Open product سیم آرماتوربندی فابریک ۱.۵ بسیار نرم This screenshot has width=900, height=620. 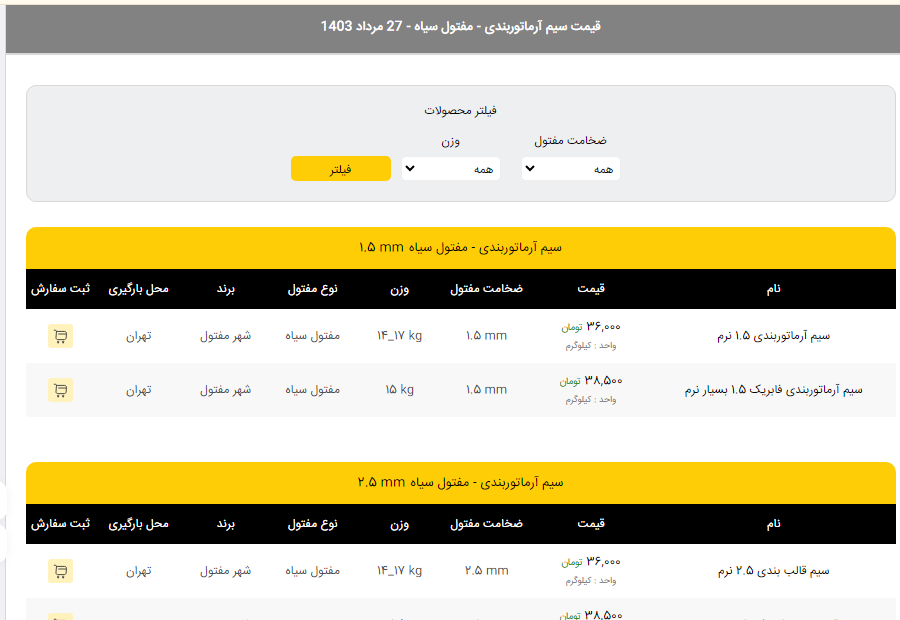[773, 390]
